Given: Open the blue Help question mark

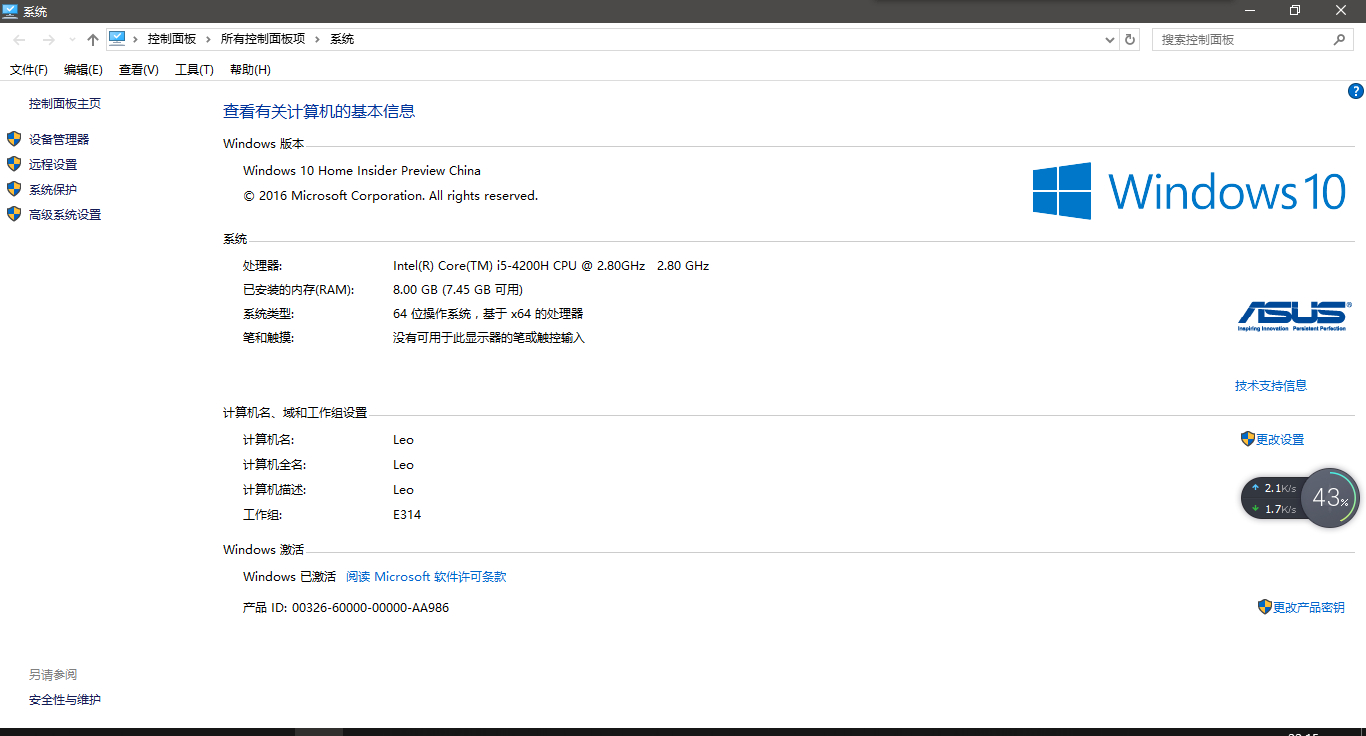Looking at the screenshot, I should 1356,91.
